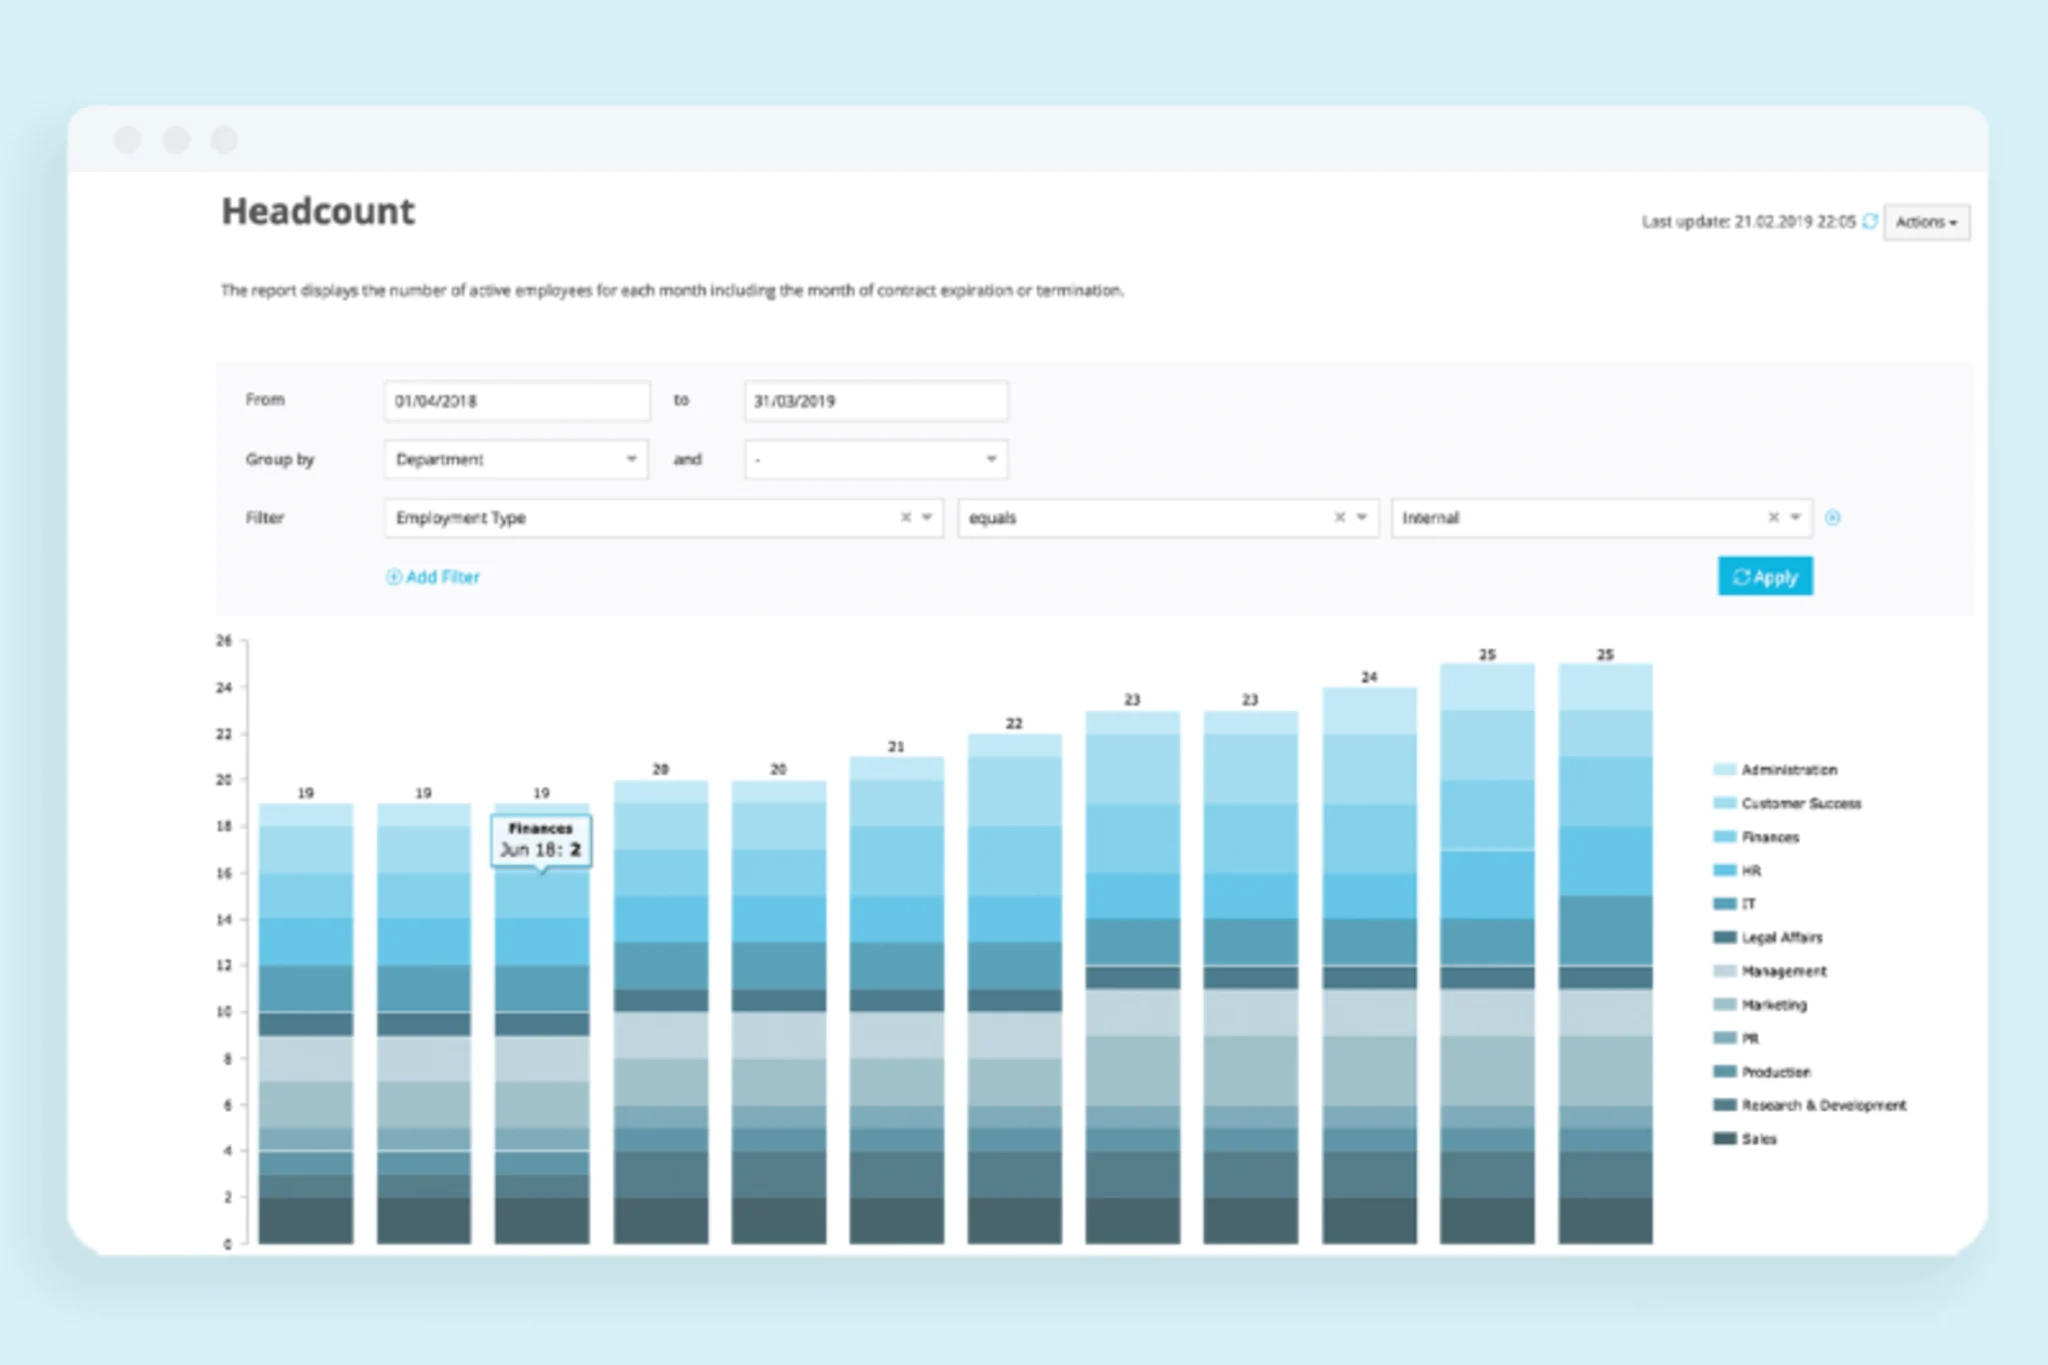Toggle Customer Success series in legend

pyautogui.click(x=1787, y=803)
